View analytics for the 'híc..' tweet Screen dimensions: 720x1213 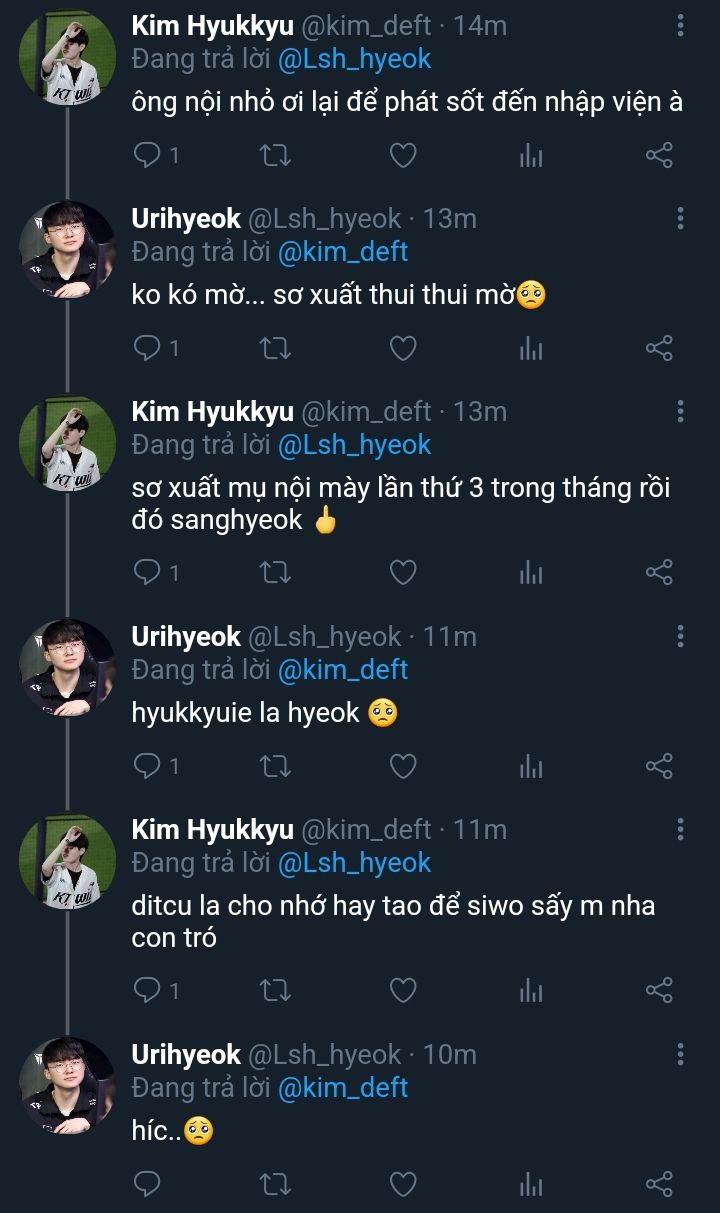click(x=531, y=1184)
